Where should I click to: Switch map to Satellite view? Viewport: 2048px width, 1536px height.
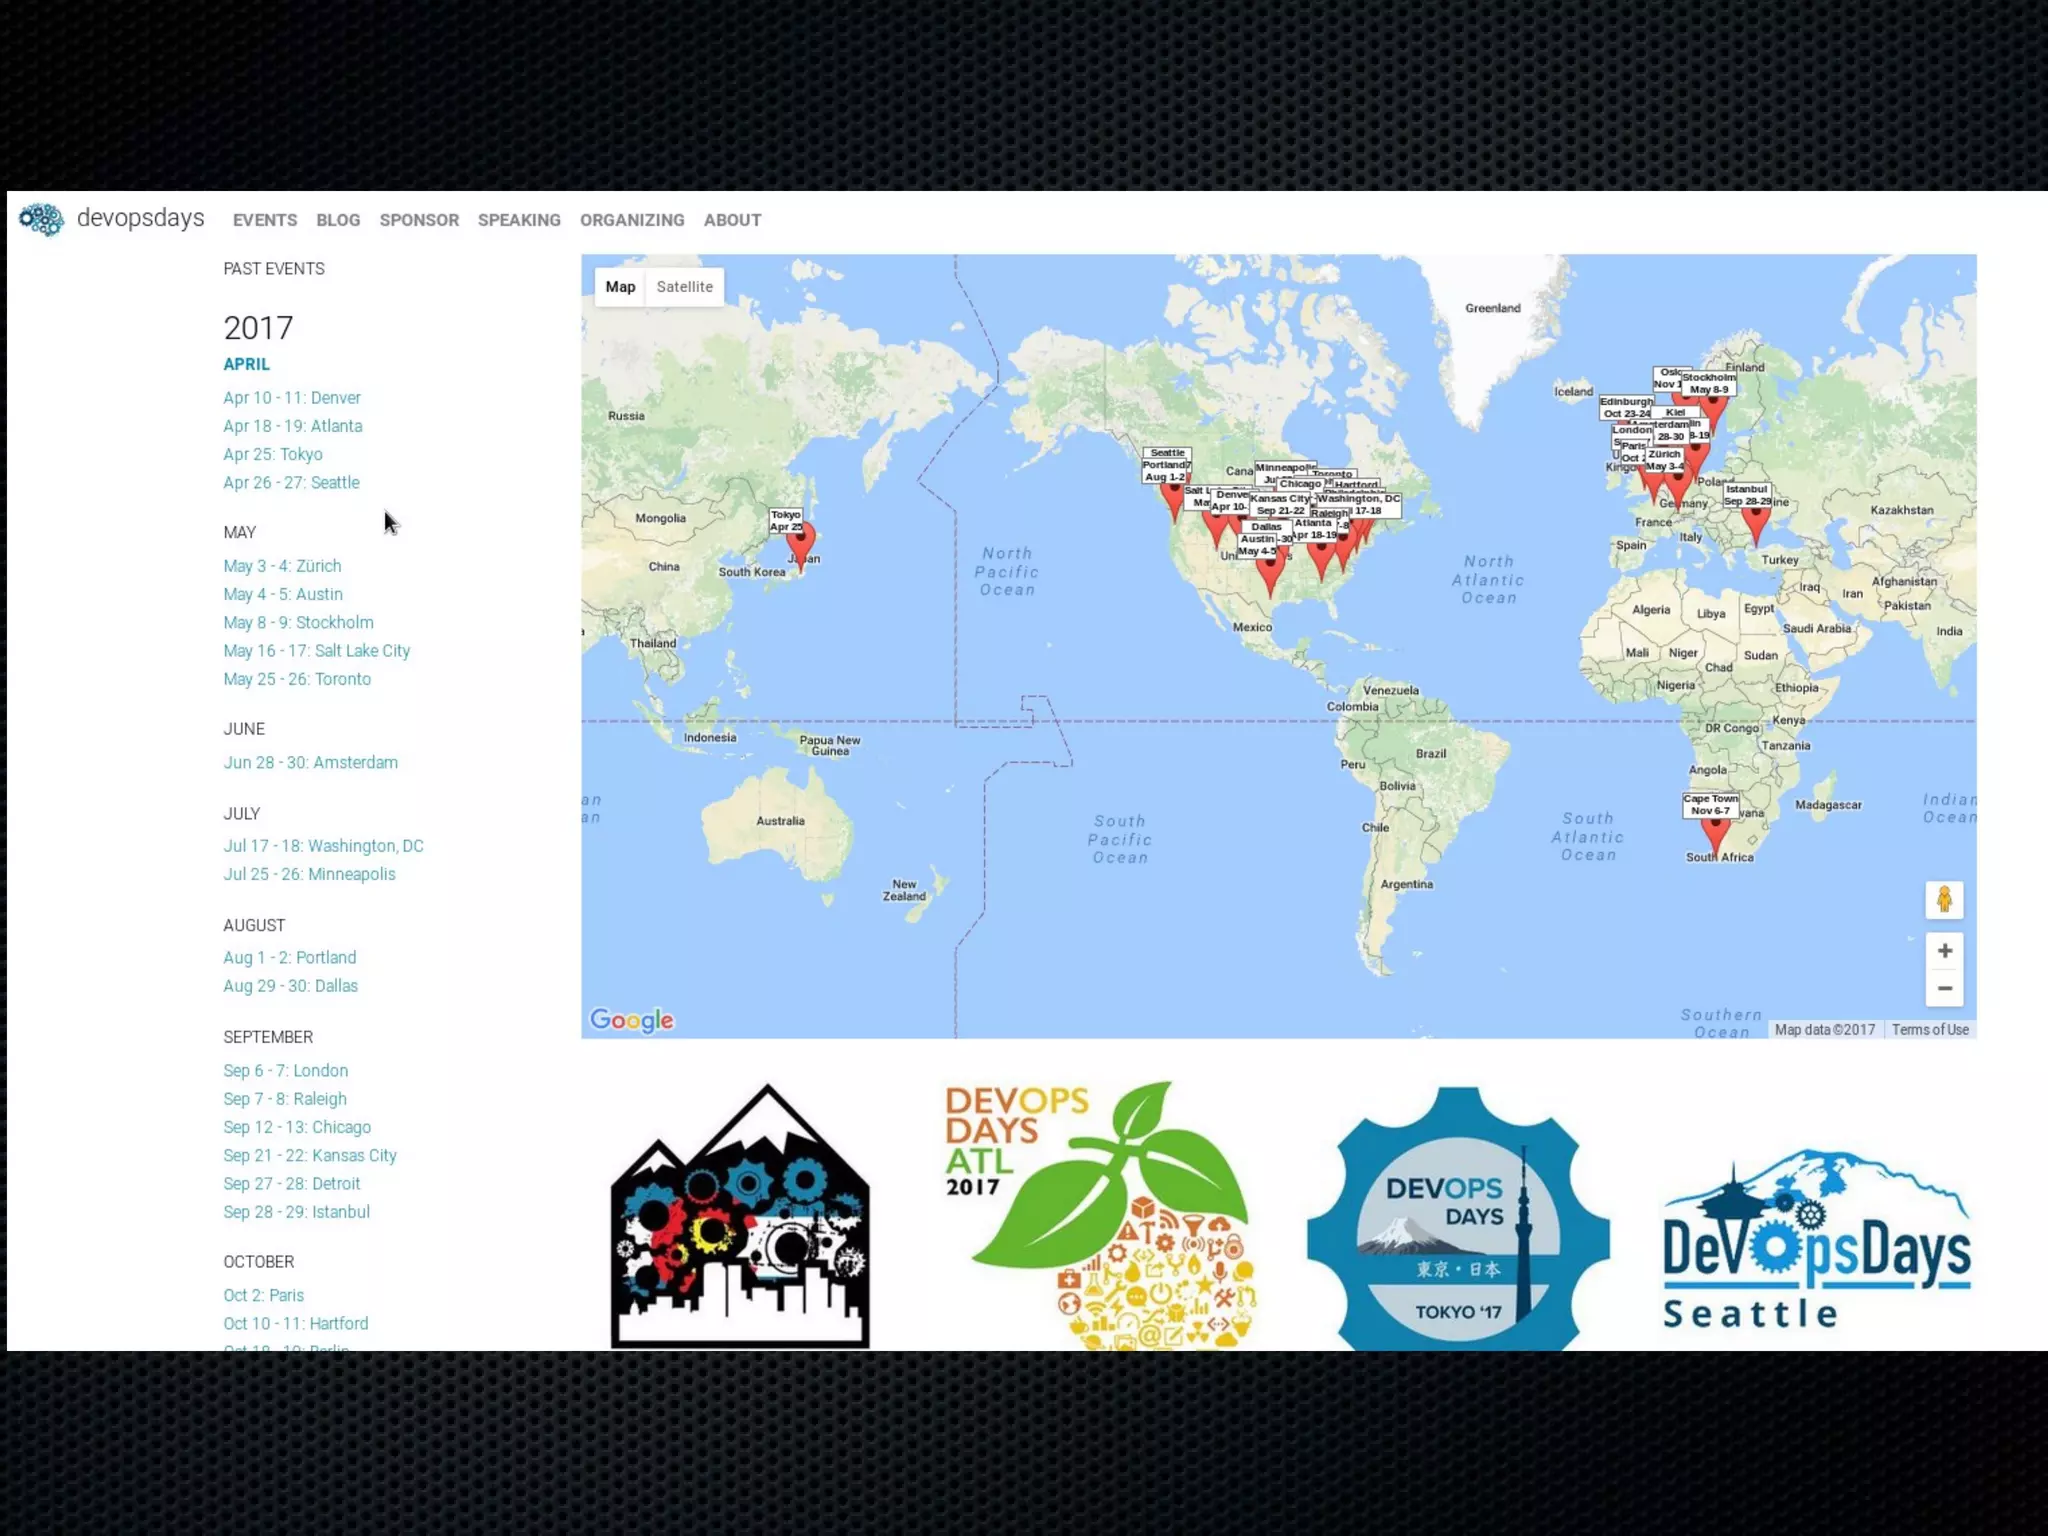684,287
